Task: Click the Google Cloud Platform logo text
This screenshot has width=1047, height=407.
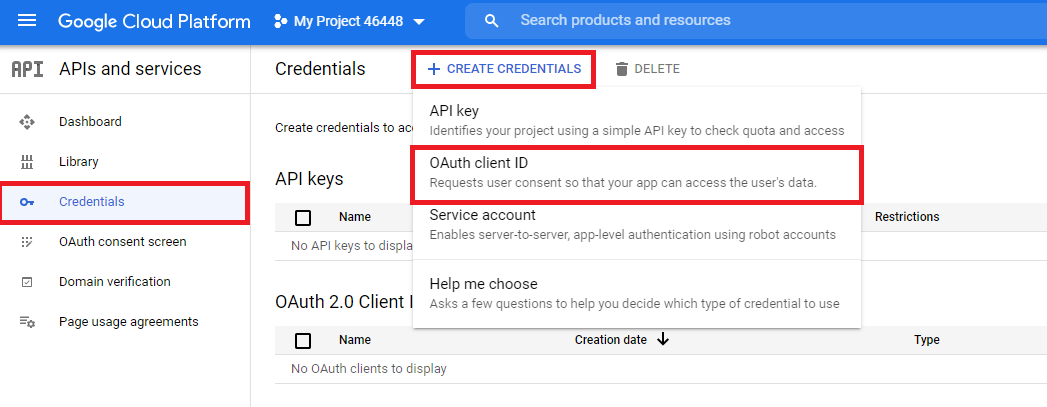Action: (154, 21)
